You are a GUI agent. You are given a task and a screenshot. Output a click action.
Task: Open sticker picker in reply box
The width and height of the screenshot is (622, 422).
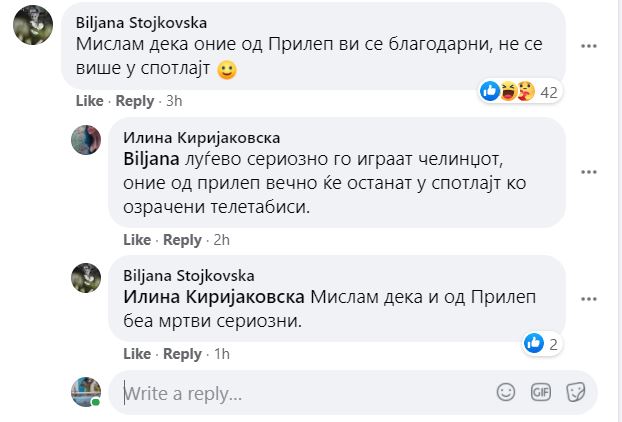(574, 392)
